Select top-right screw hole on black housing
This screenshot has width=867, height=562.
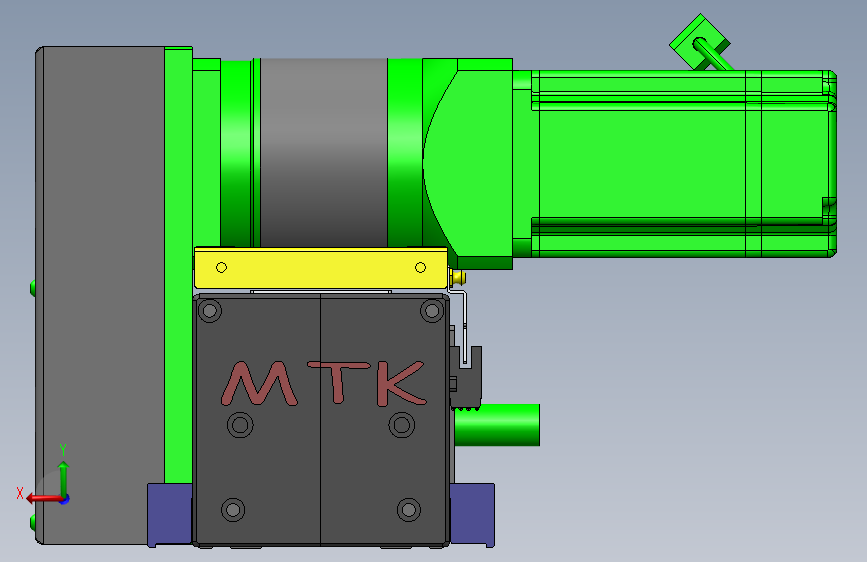(x=432, y=311)
